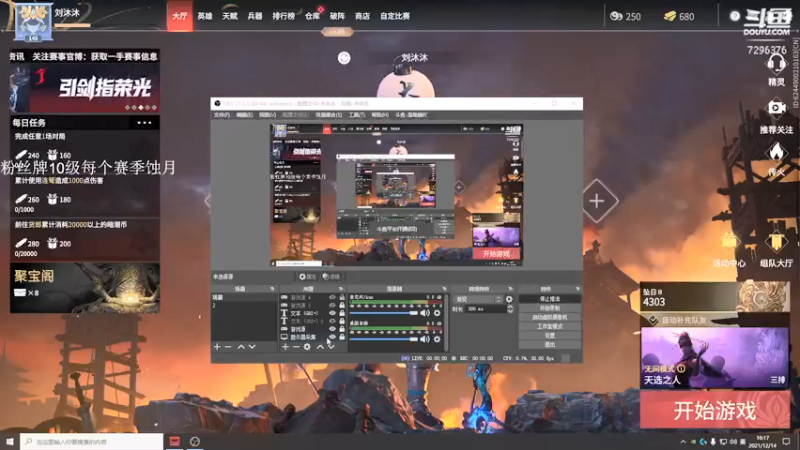Image resolution: width=800 pixels, height=450 pixels.
Task: Toggle visibility eye of 文本 (GDI+) 2 source
Action: pos(332,321)
